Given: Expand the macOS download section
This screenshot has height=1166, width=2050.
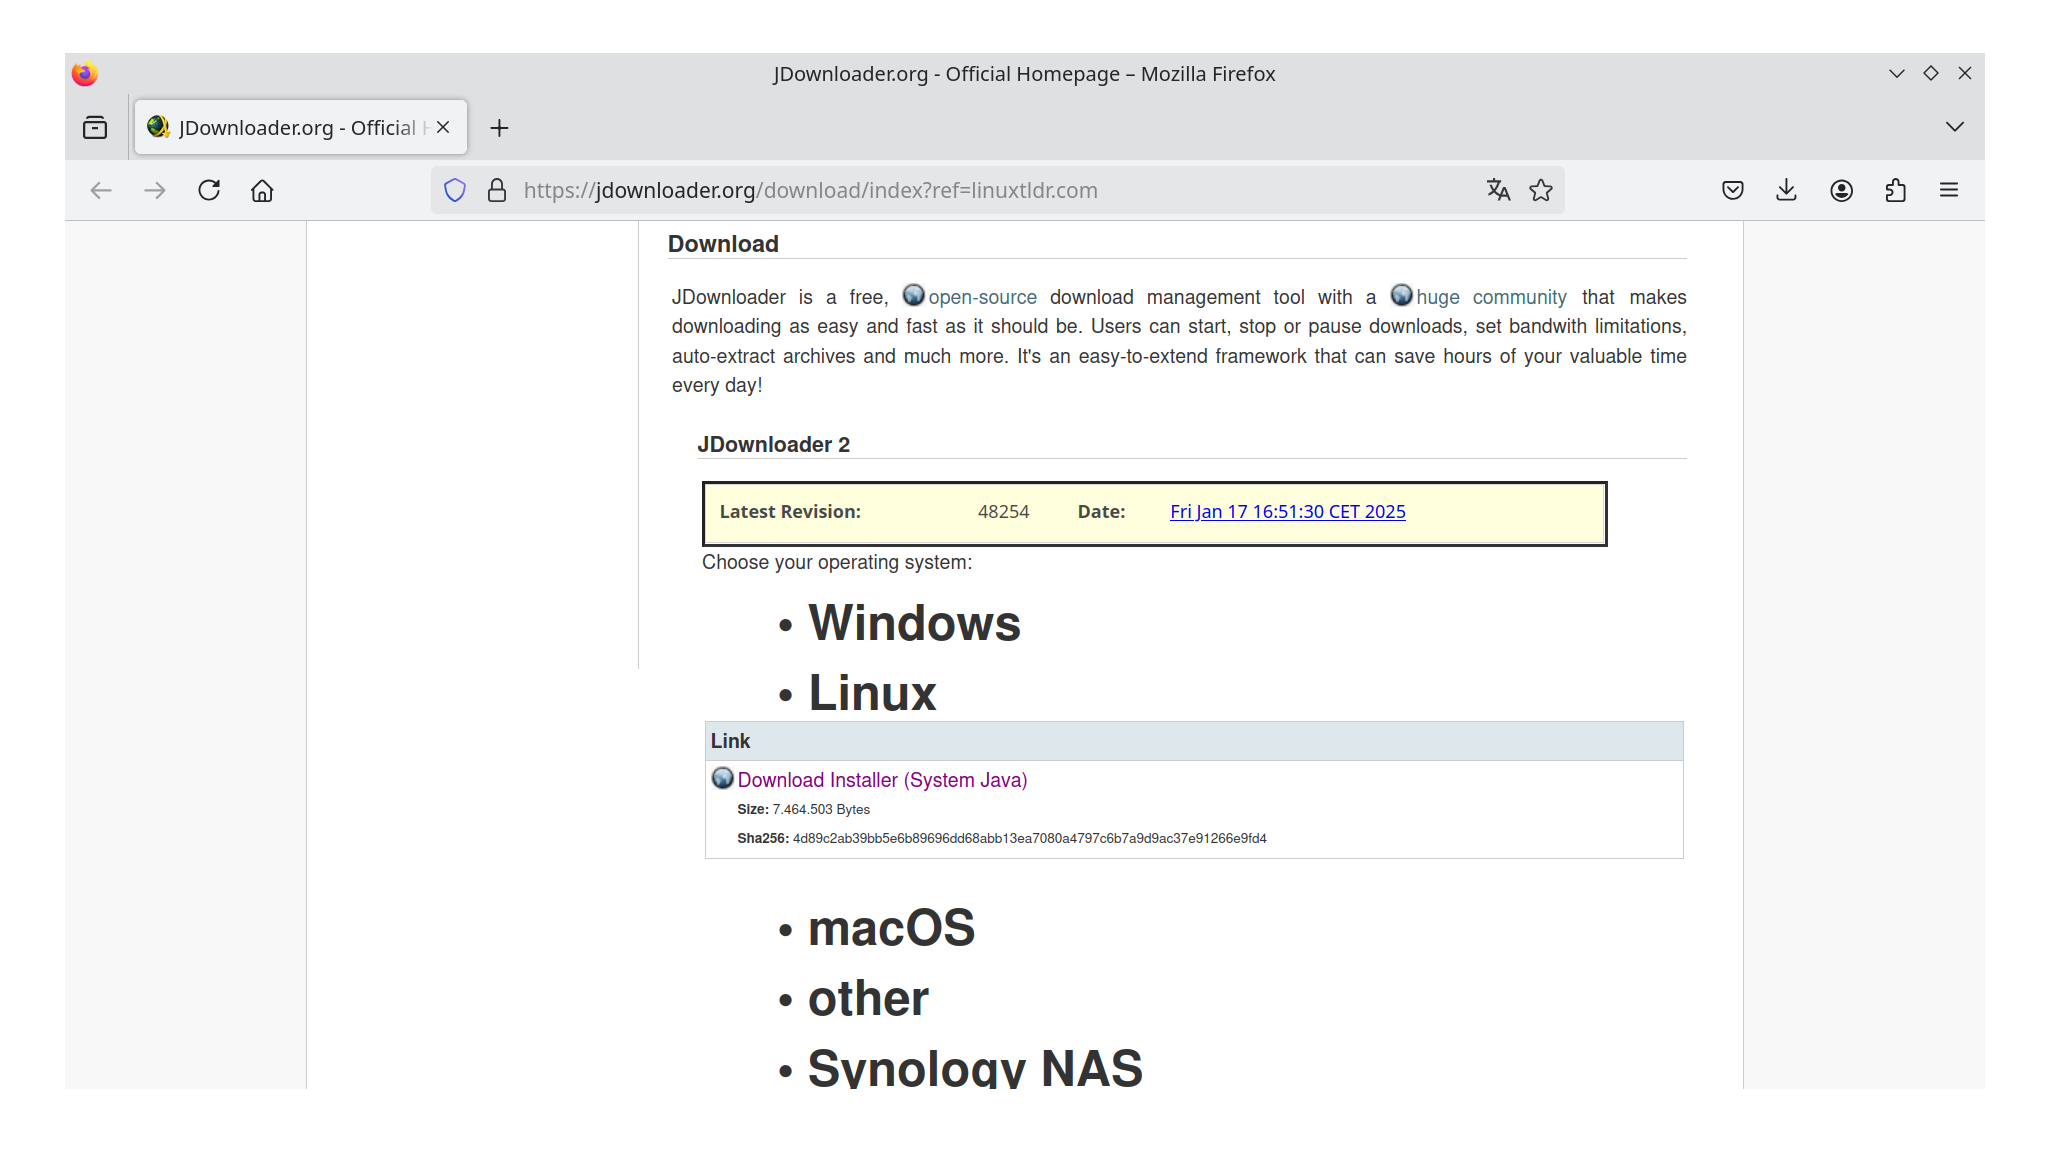Looking at the screenshot, I should [x=891, y=928].
